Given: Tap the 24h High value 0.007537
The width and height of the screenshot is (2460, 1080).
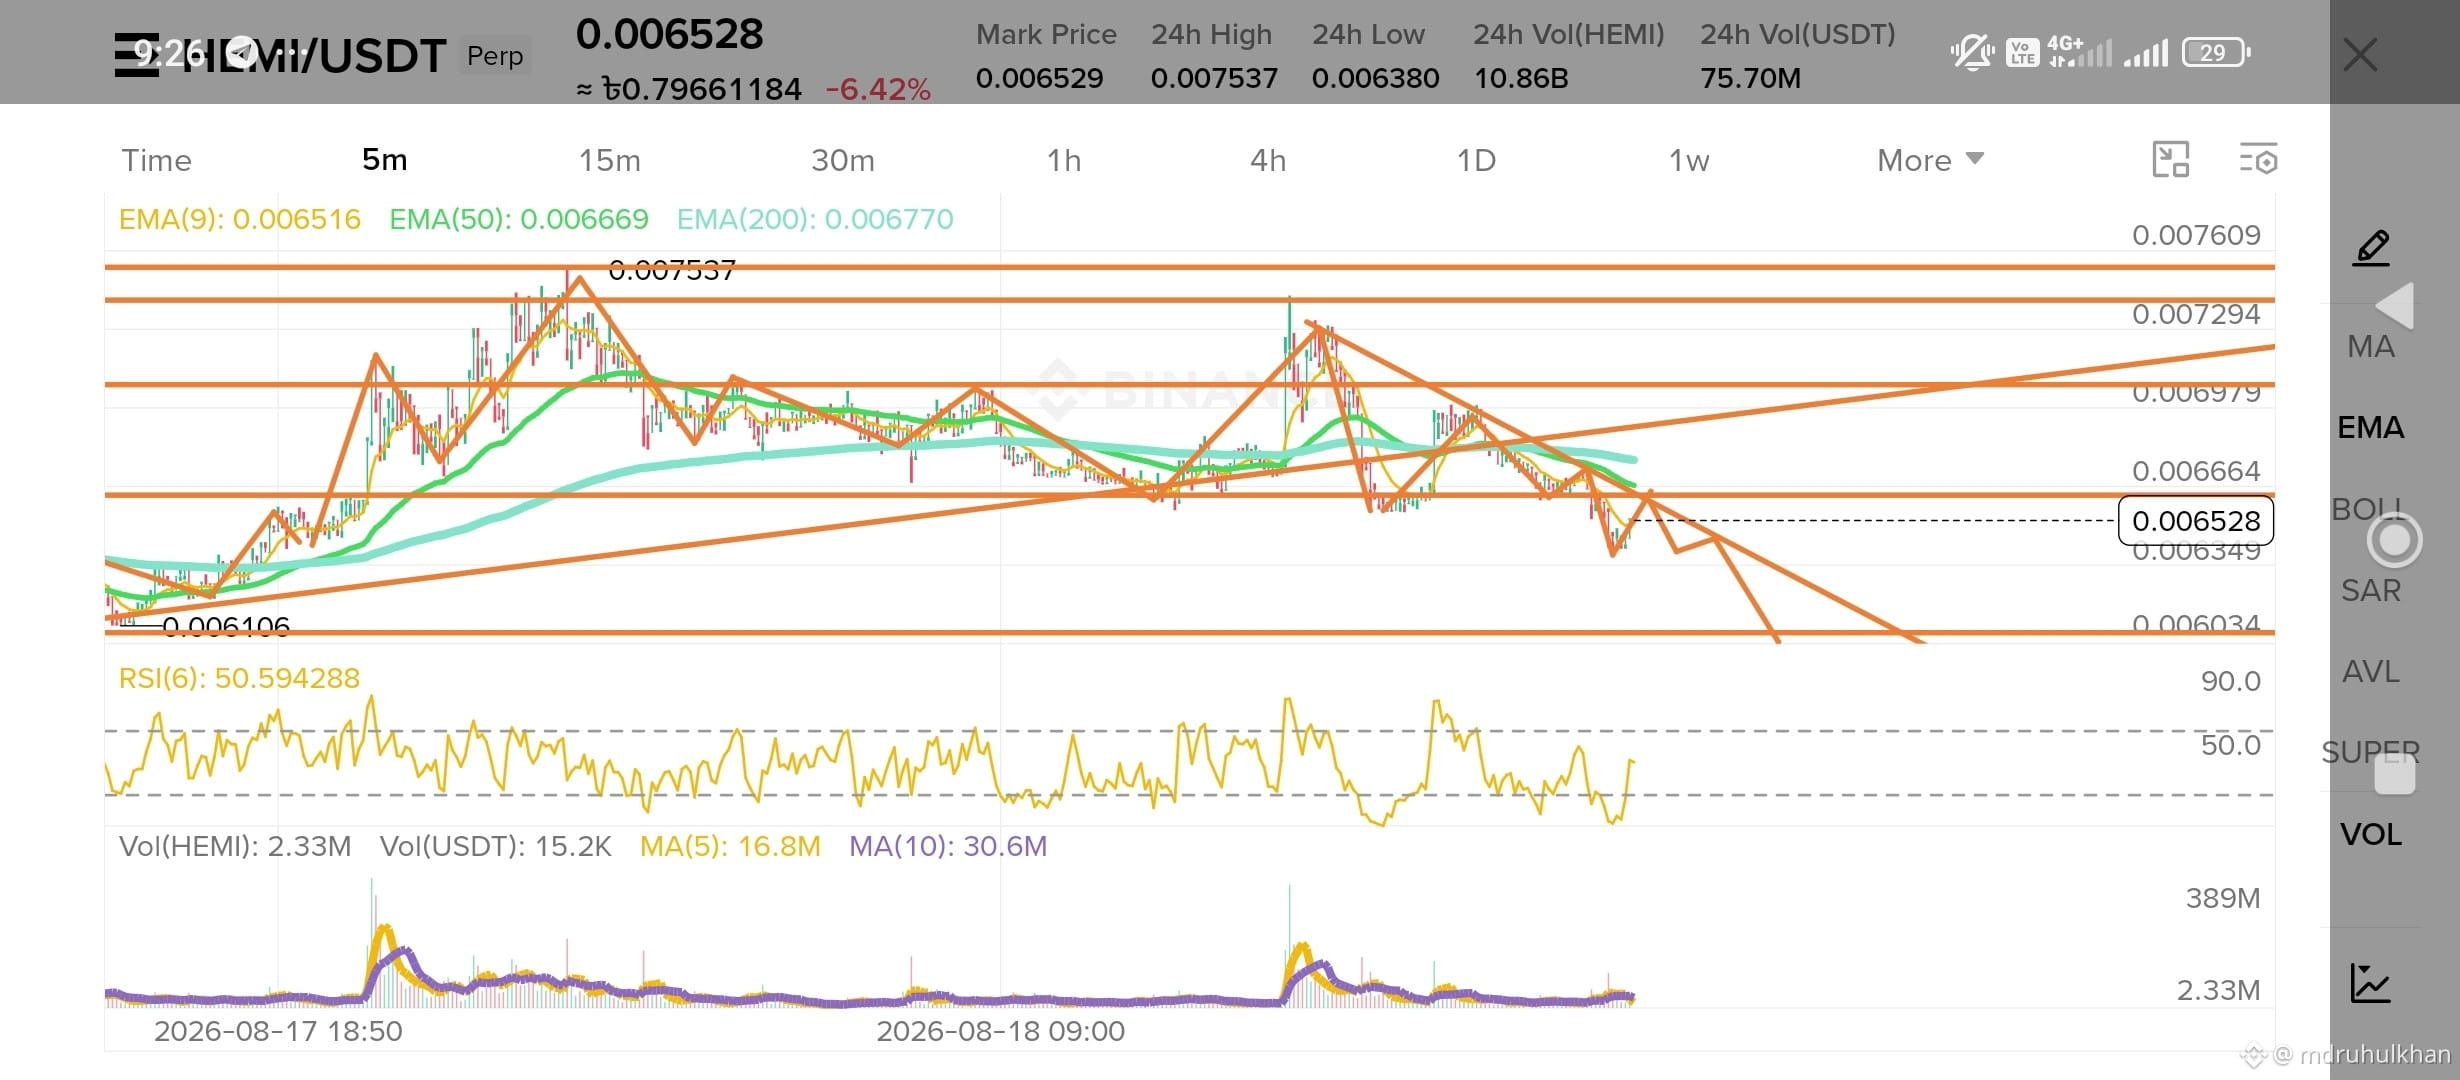Looking at the screenshot, I should [x=1214, y=78].
